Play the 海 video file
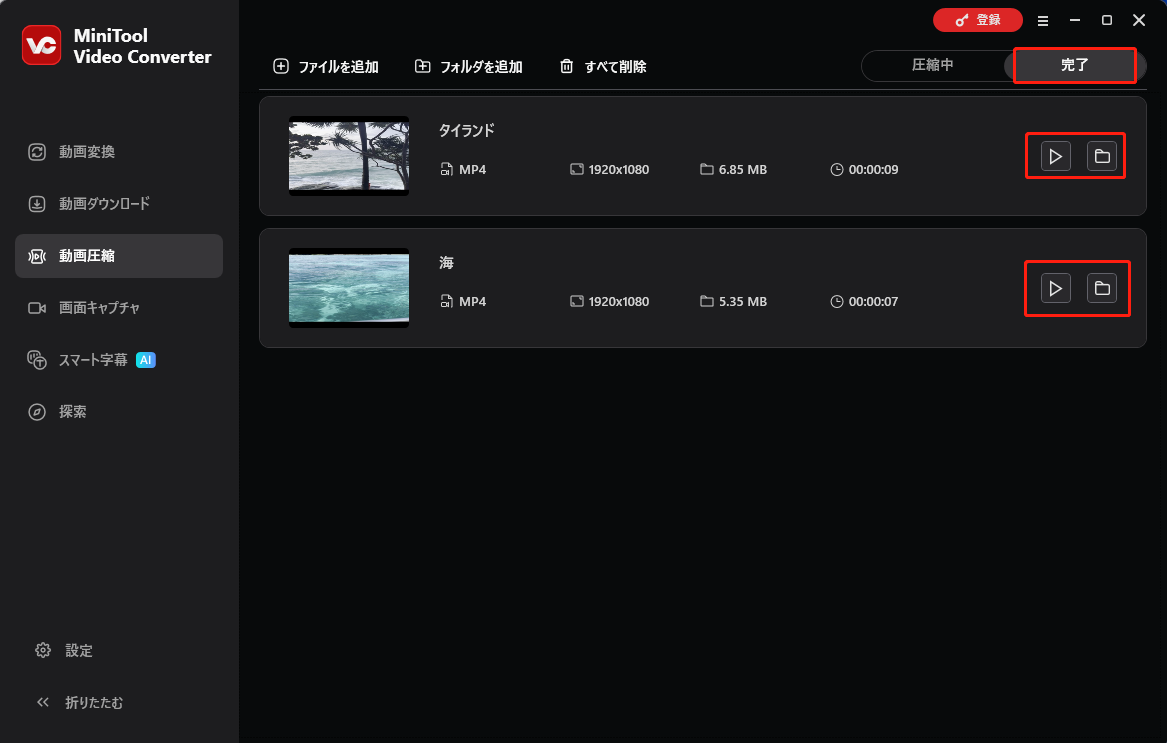The width and height of the screenshot is (1167, 743). [x=1054, y=288]
